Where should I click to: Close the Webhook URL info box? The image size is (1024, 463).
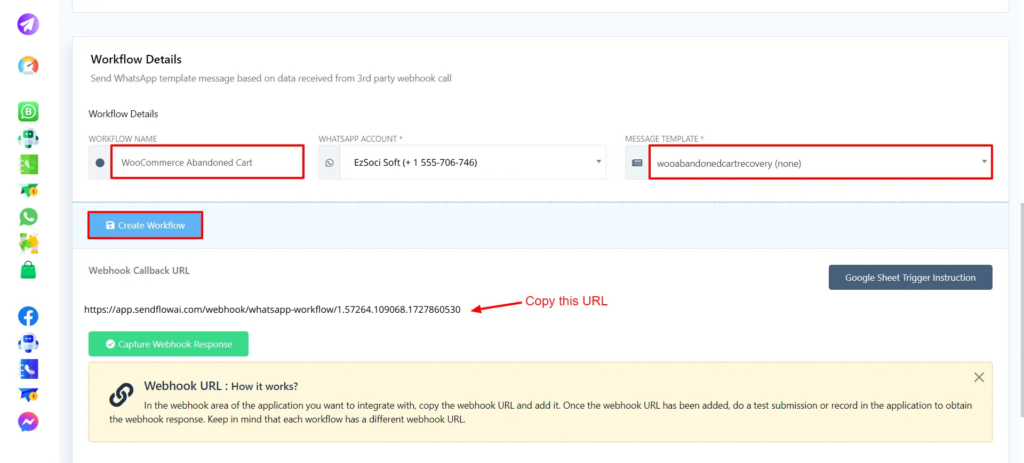[979, 377]
